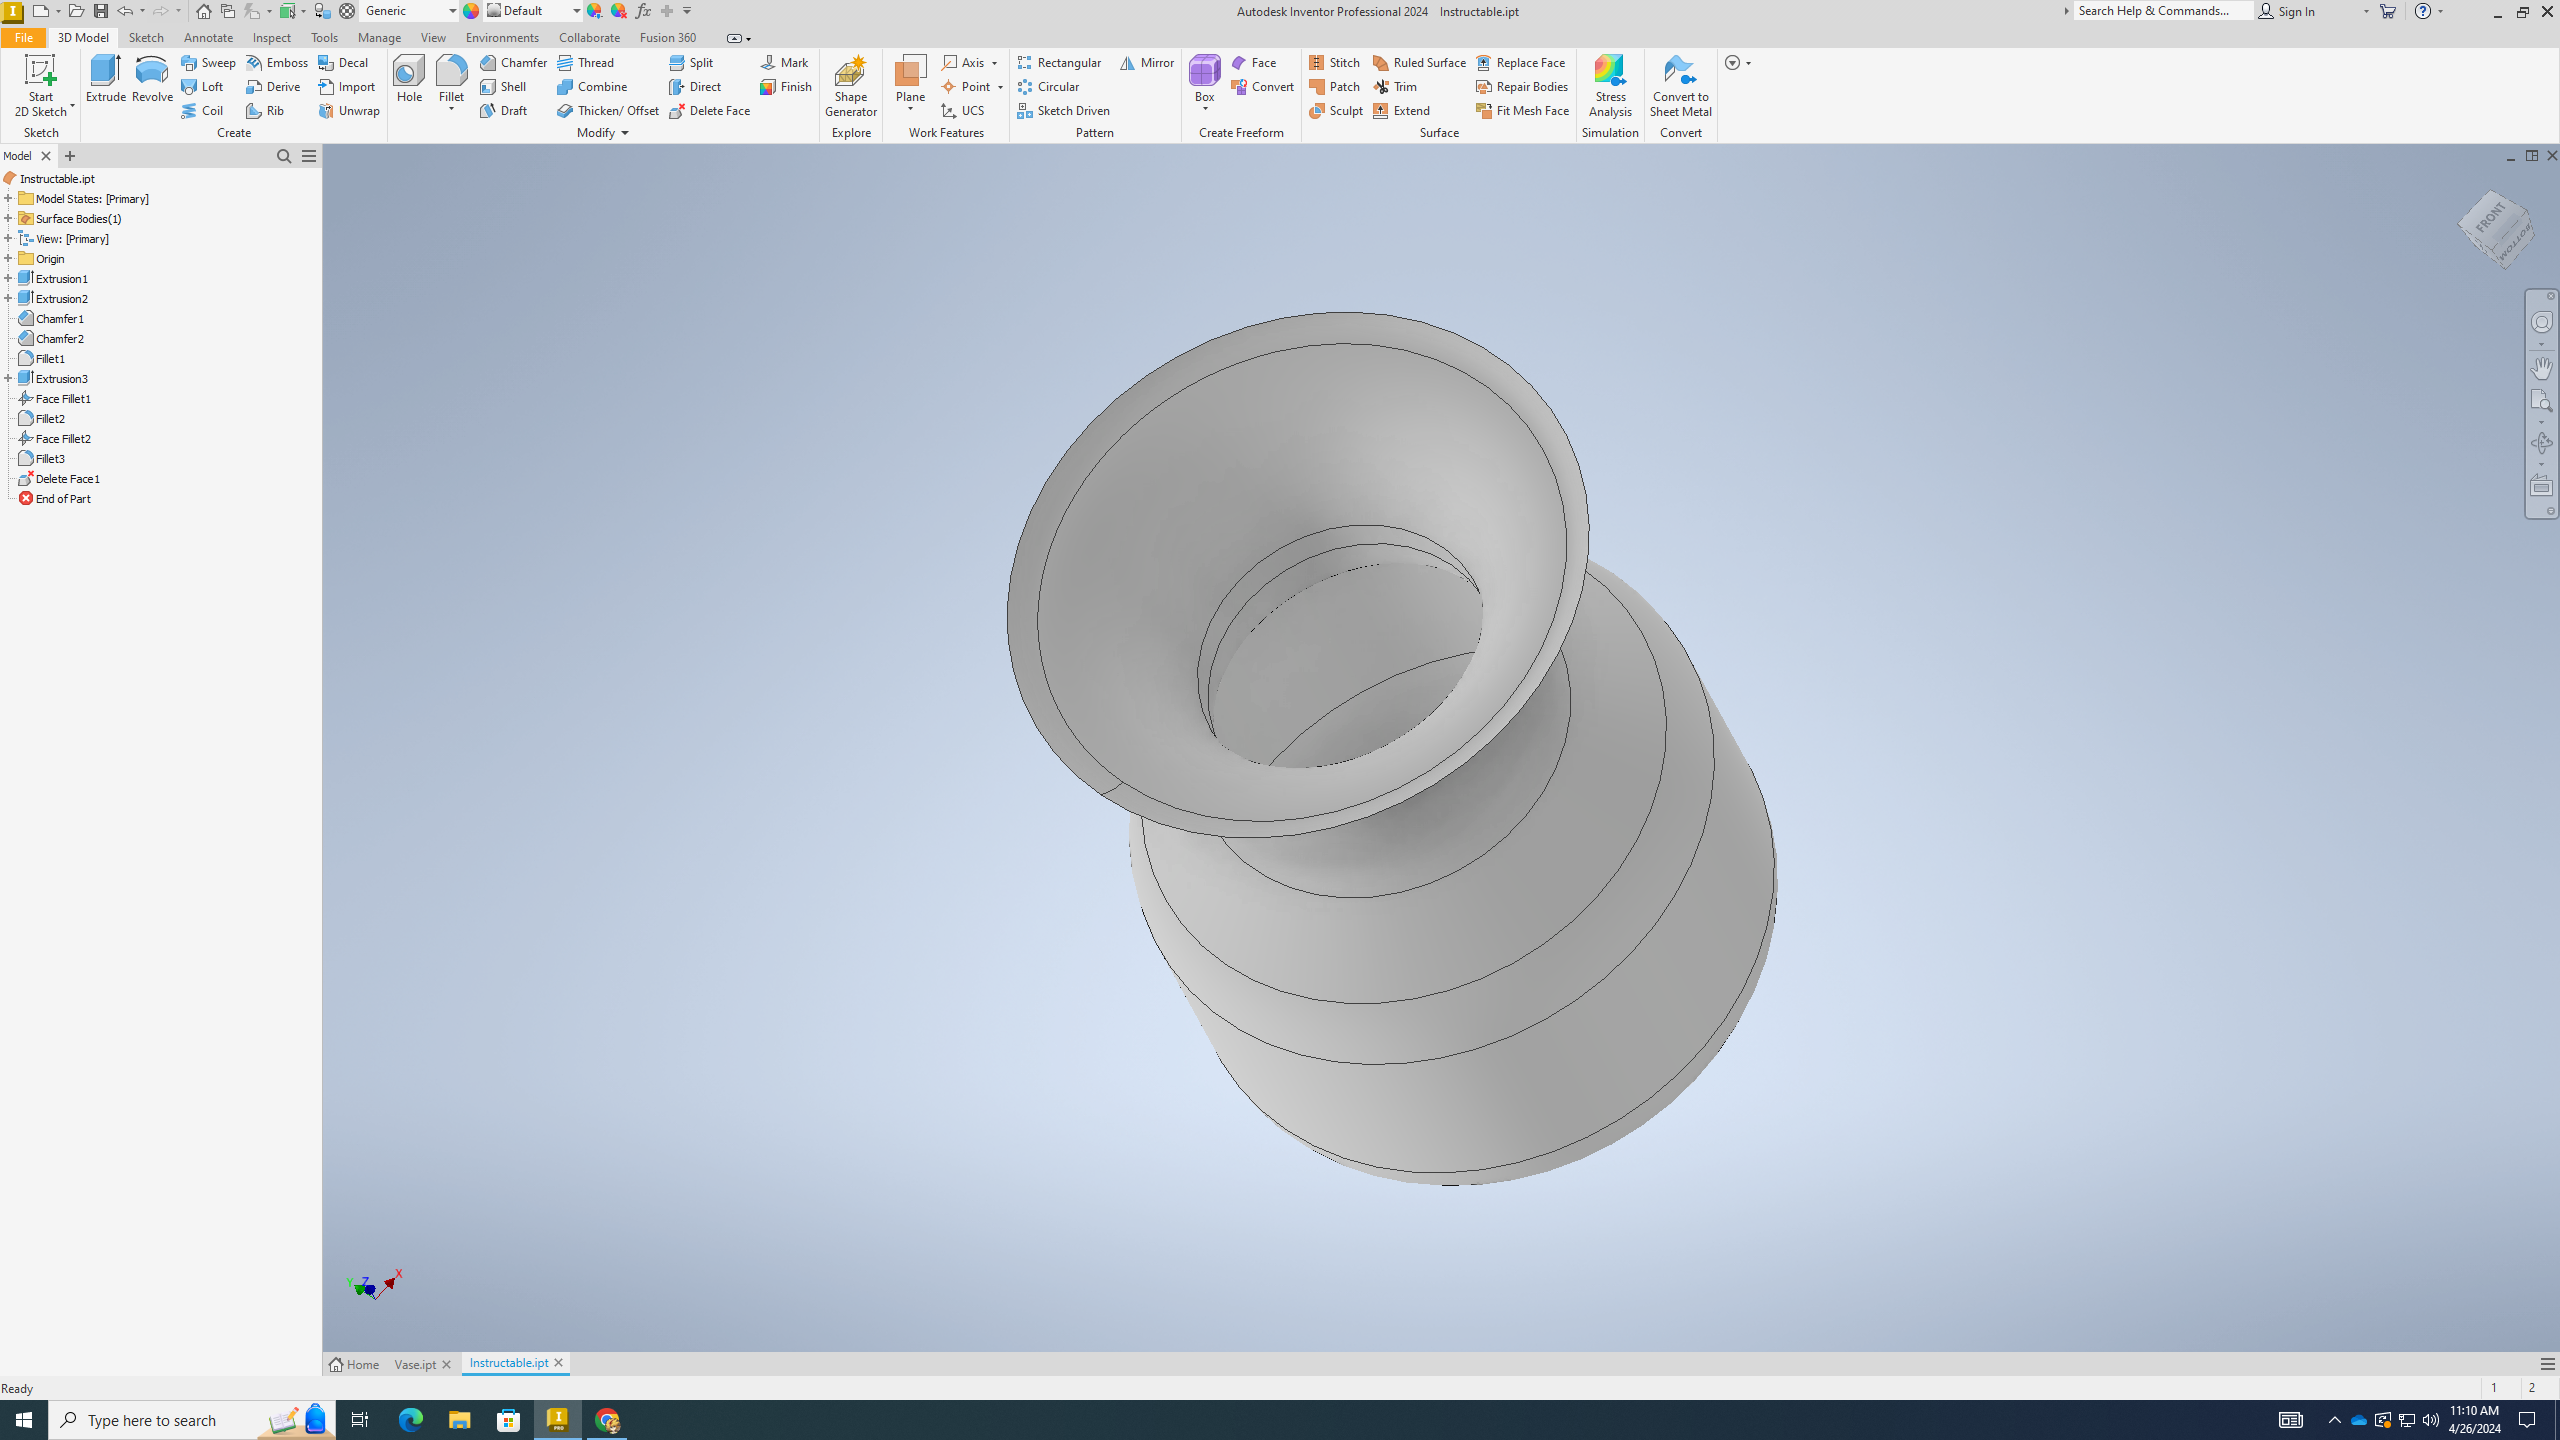2560x1440 pixels.
Task: Save the document
Action: tap(100, 11)
